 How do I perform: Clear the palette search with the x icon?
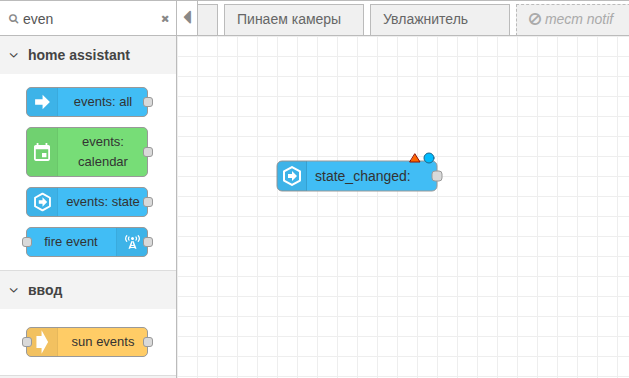(x=165, y=19)
